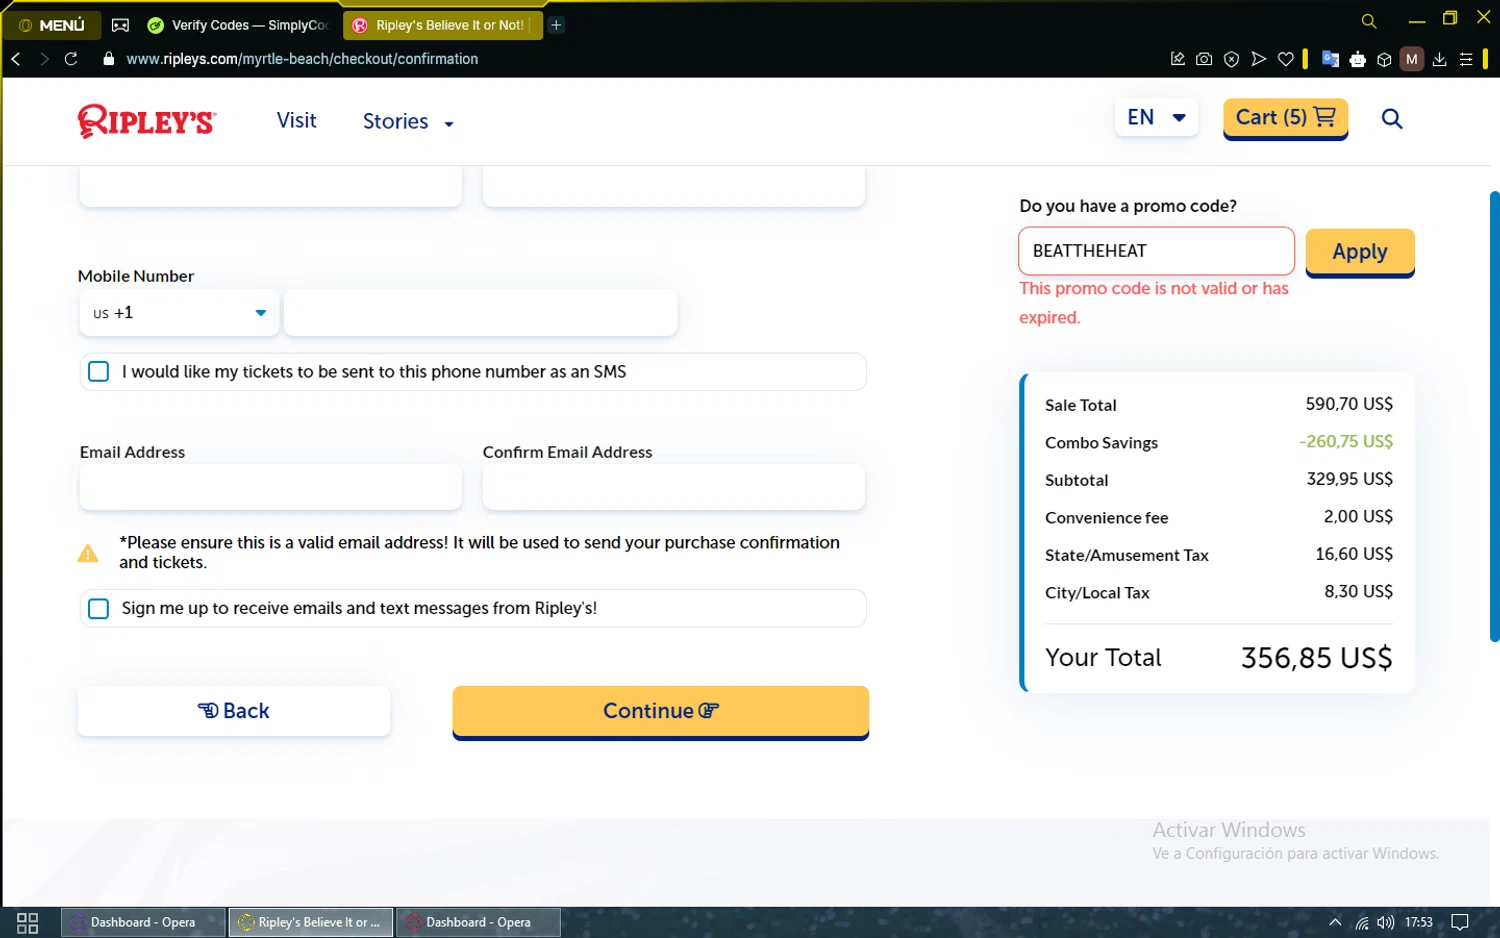Image resolution: width=1500 pixels, height=938 pixels.
Task: Go forward with the browser forward arrow
Action: 44,59
